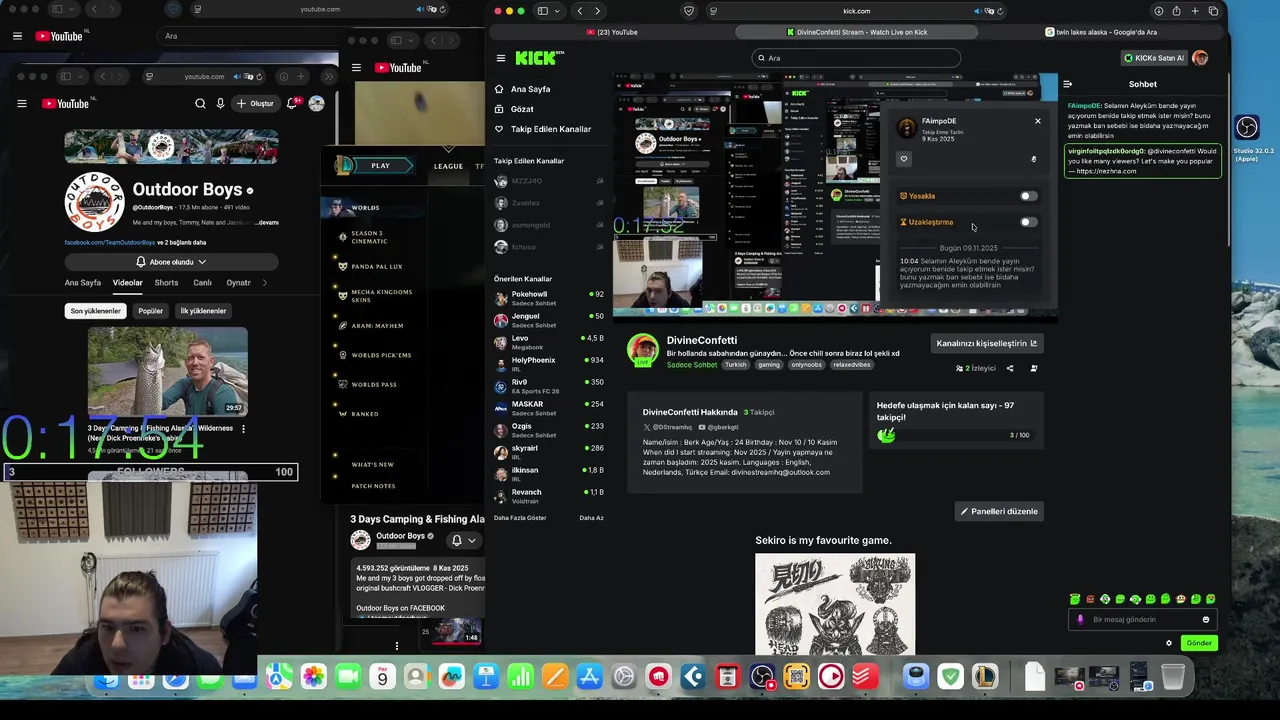Click tab scroll chevron after Oynatr
1280x720 pixels.
pos(264,283)
